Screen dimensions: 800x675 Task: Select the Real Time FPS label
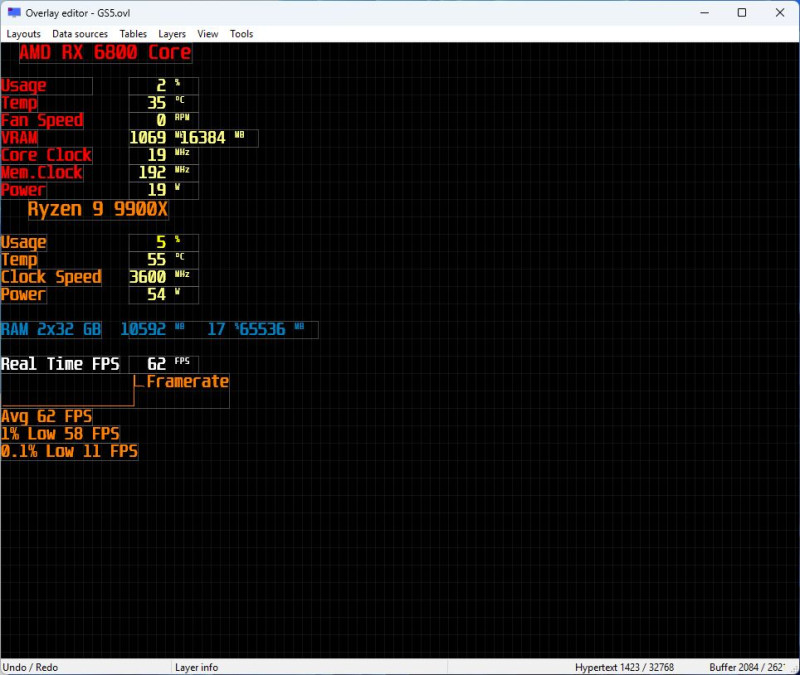pos(60,364)
